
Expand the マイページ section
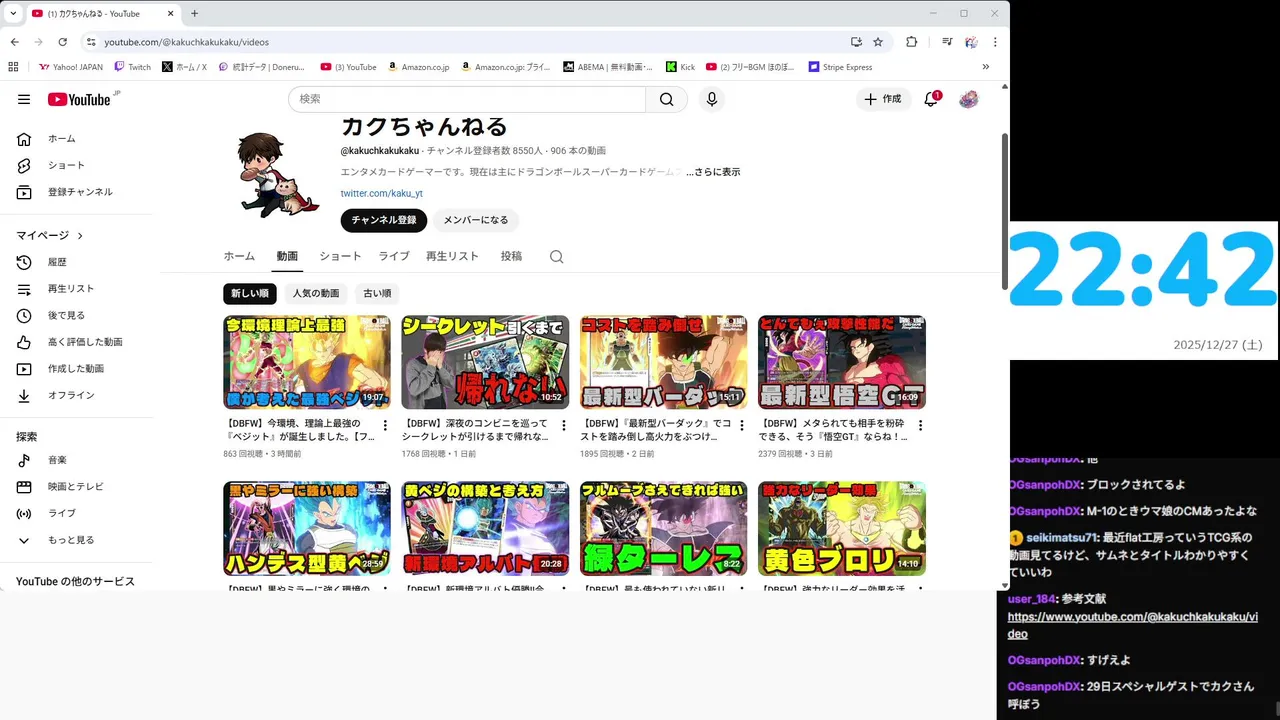click(50, 236)
